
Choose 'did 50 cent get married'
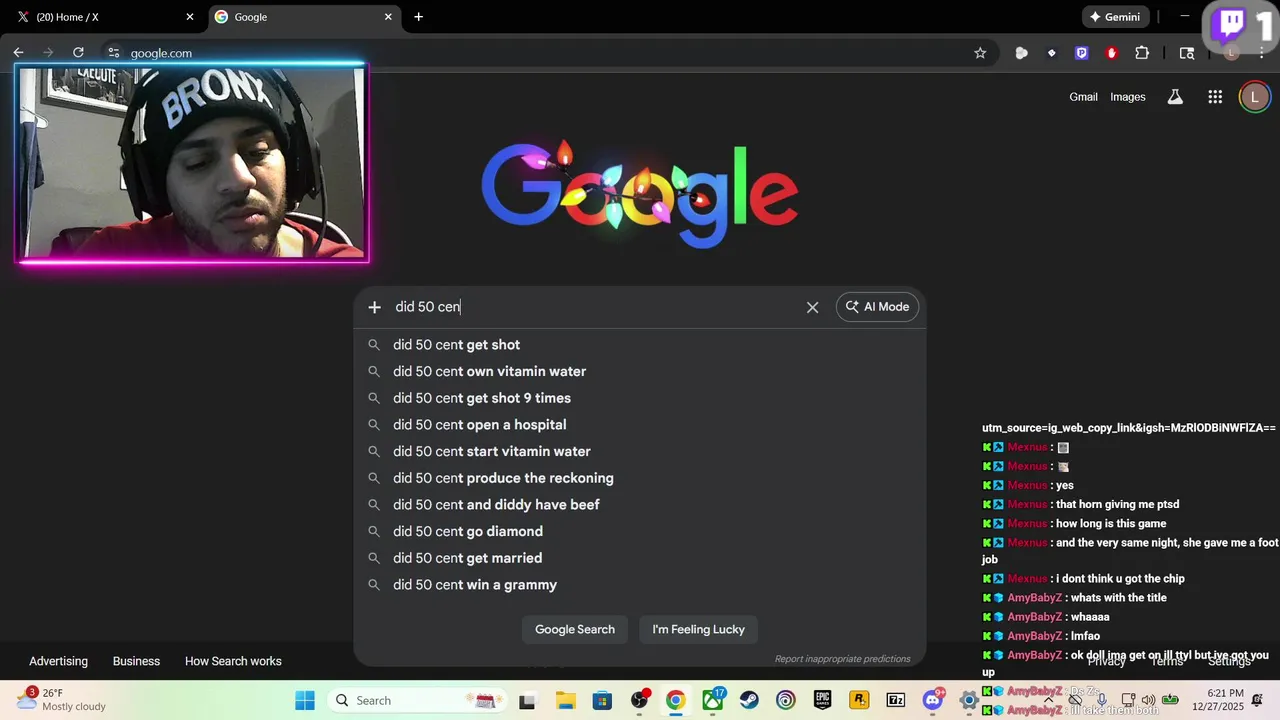(x=640, y=558)
